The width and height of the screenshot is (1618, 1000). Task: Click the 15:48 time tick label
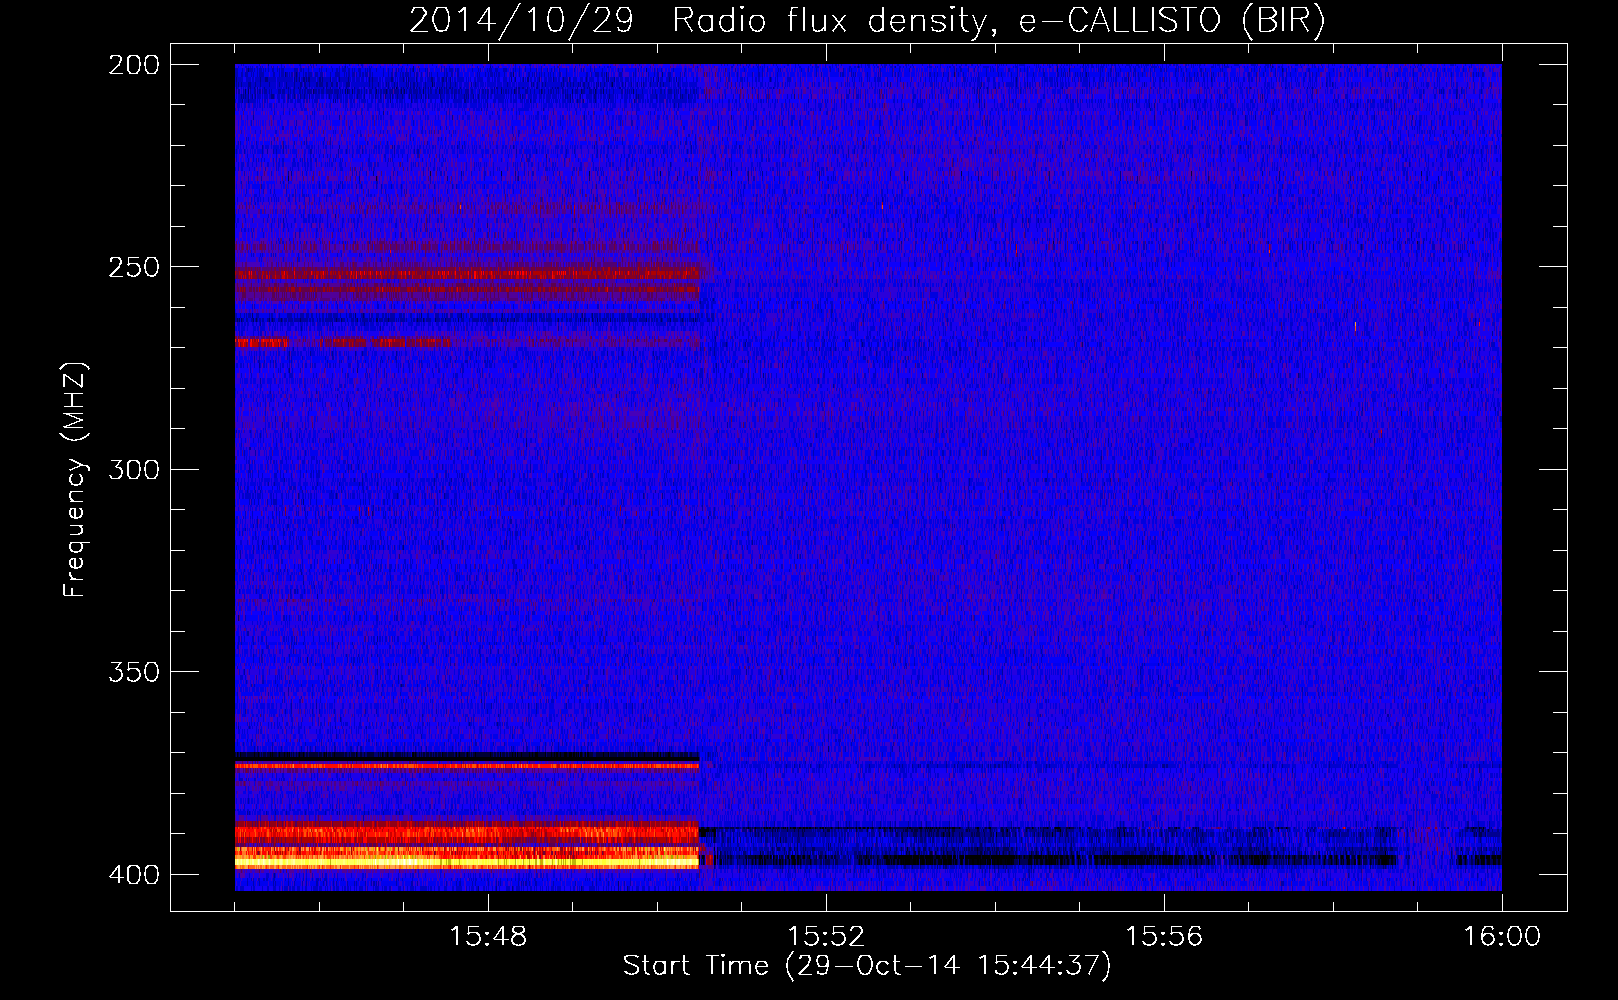[488, 937]
